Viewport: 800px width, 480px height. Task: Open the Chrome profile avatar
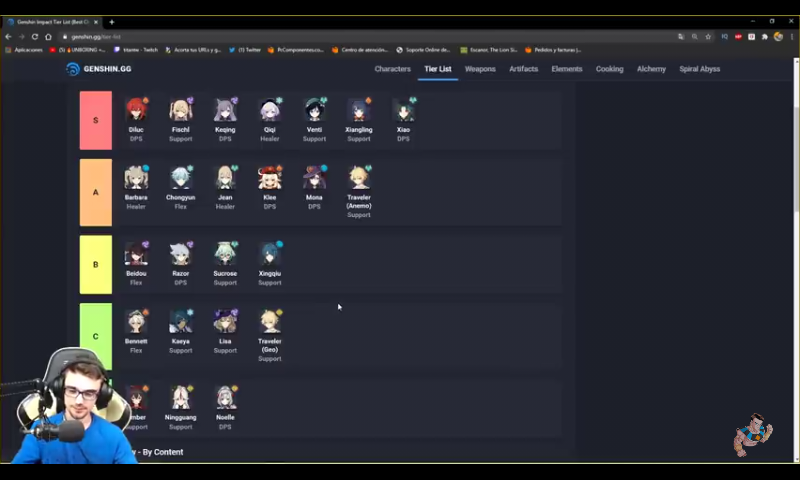pyautogui.click(x=778, y=37)
